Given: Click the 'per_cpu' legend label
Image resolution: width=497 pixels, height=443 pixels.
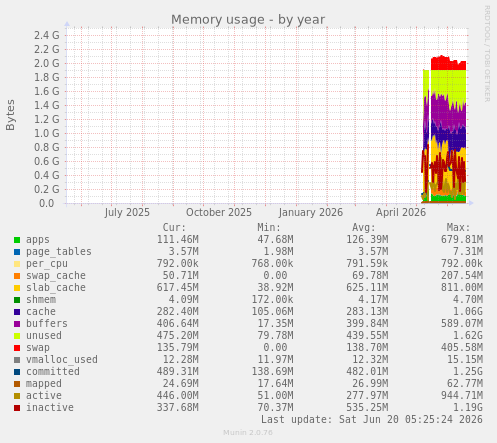Looking at the screenshot, I should [47, 264].
